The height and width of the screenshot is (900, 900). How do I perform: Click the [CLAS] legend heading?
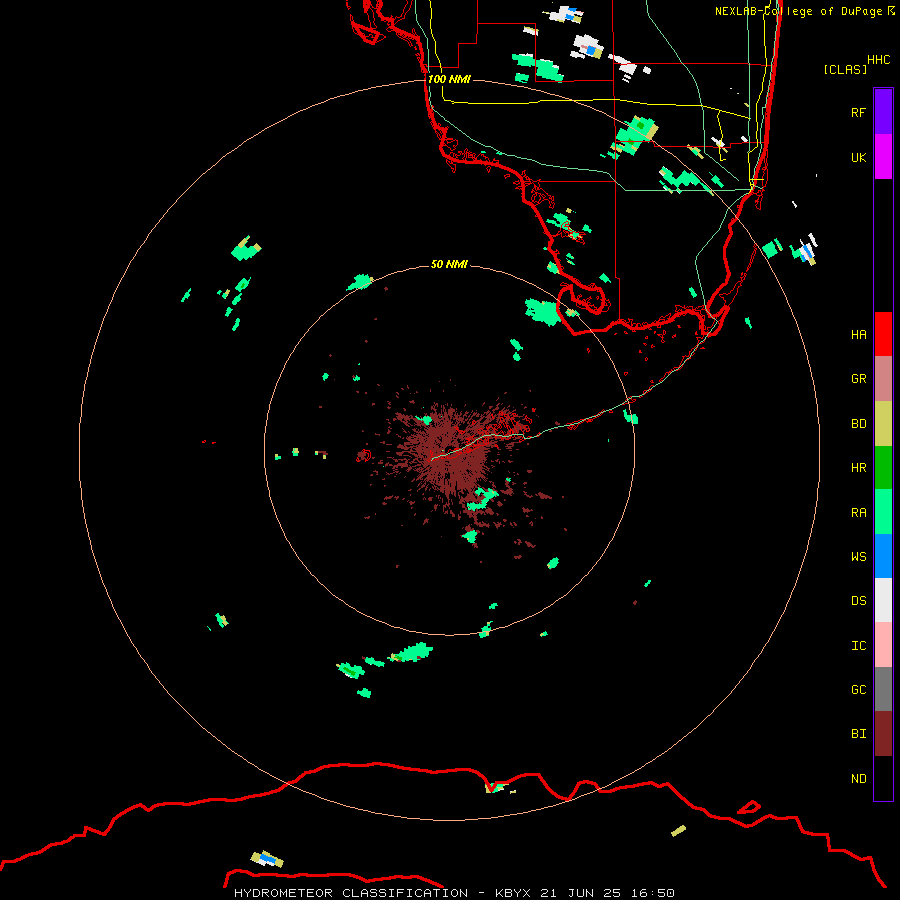[845, 69]
